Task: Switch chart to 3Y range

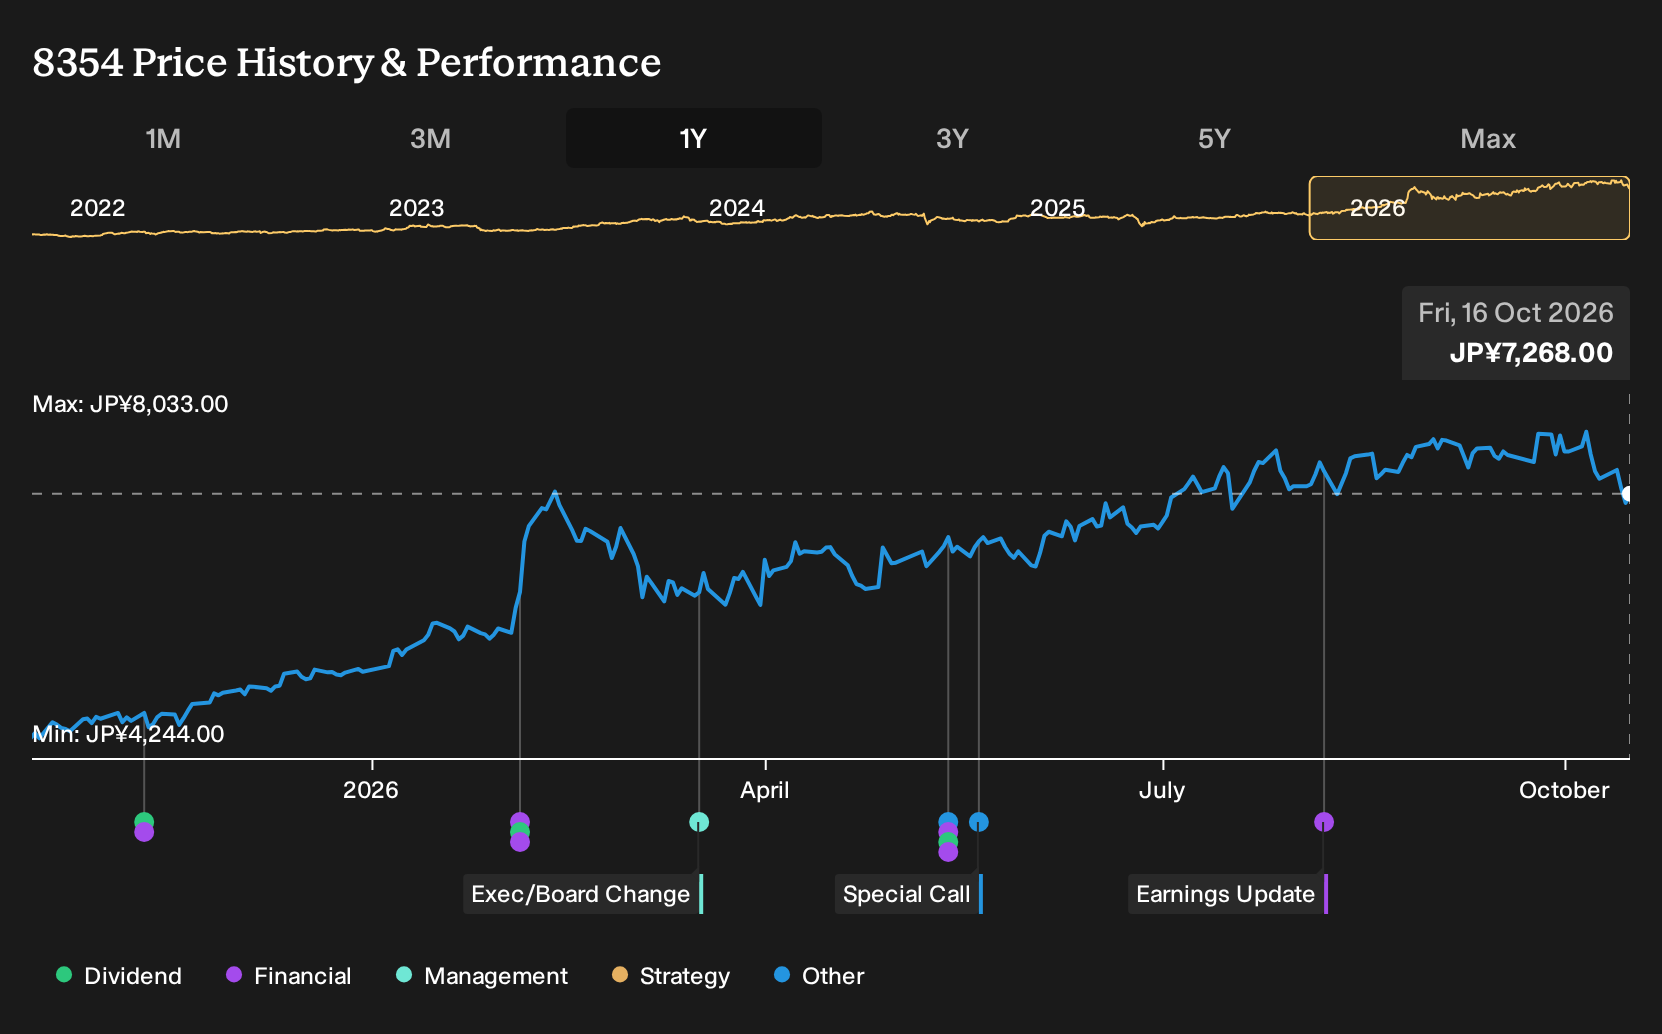Action: (952, 138)
